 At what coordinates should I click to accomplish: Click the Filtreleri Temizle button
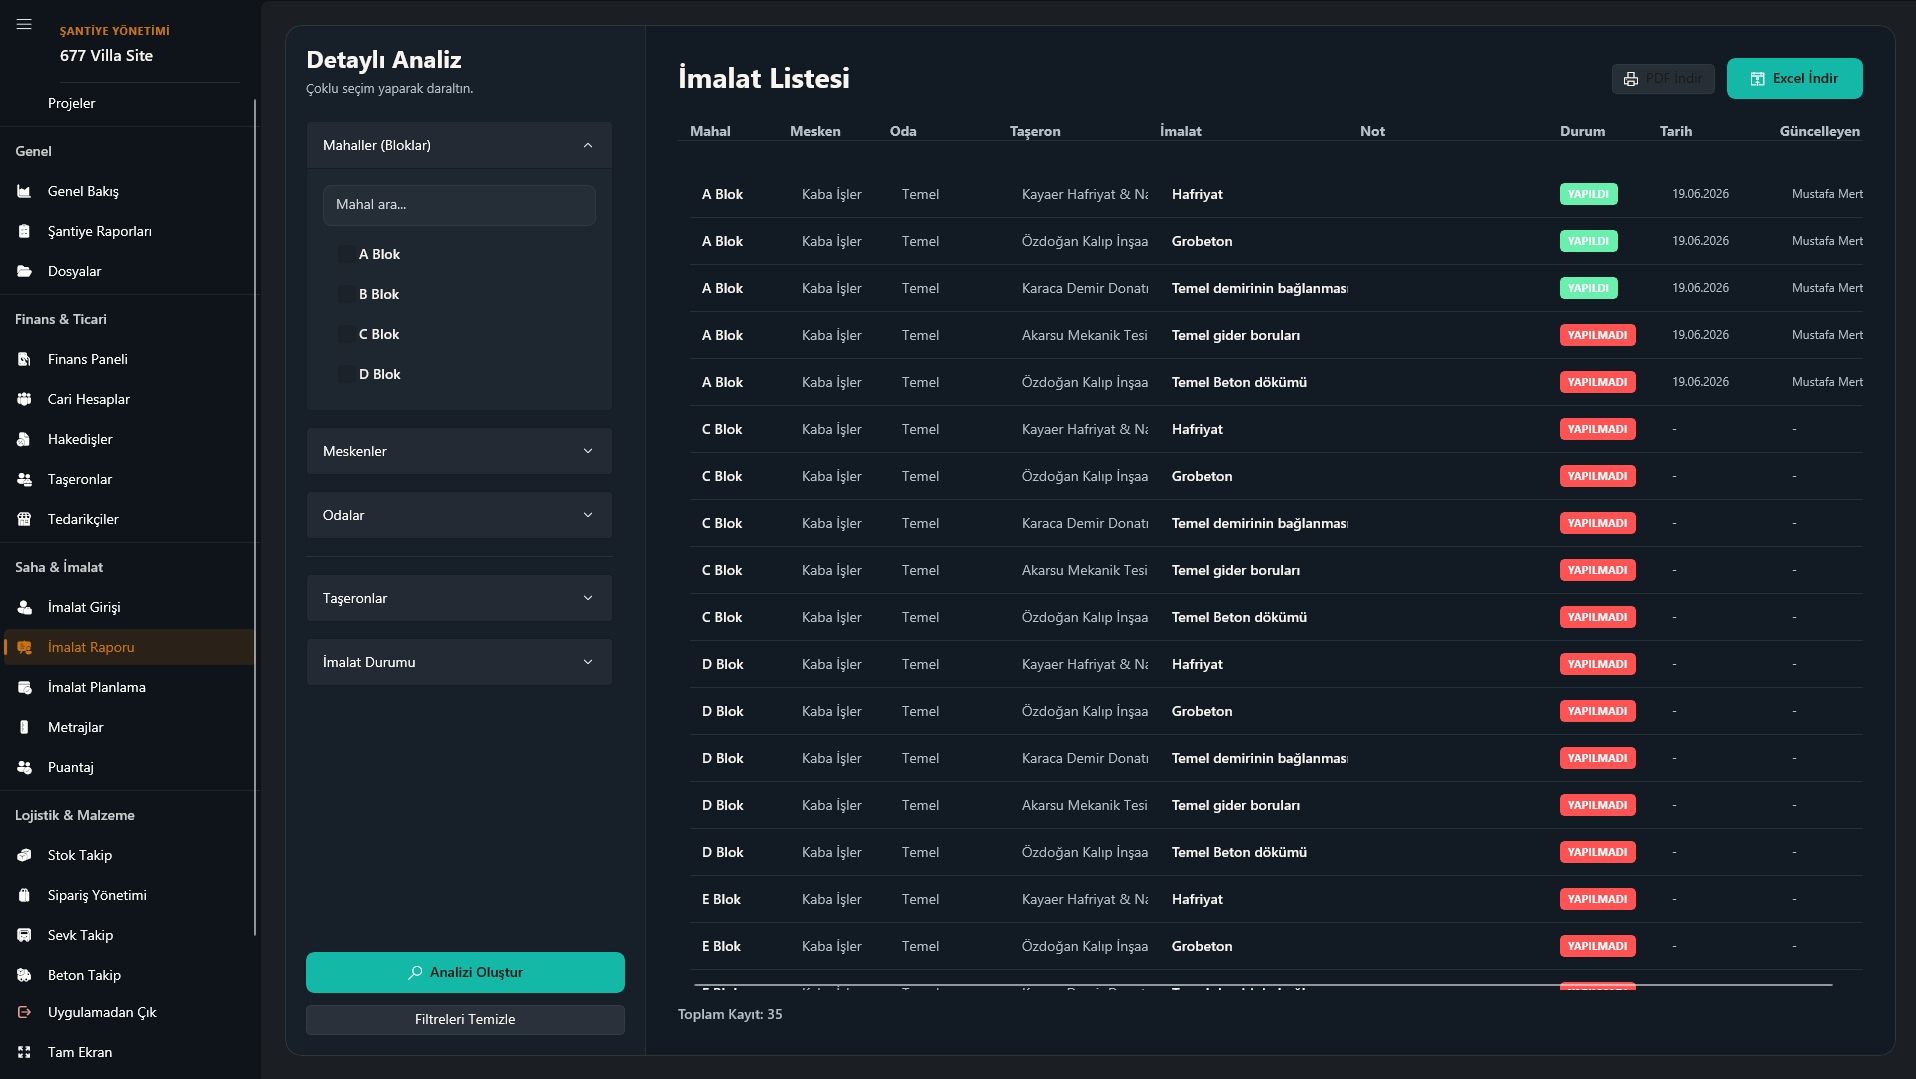(465, 1019)
